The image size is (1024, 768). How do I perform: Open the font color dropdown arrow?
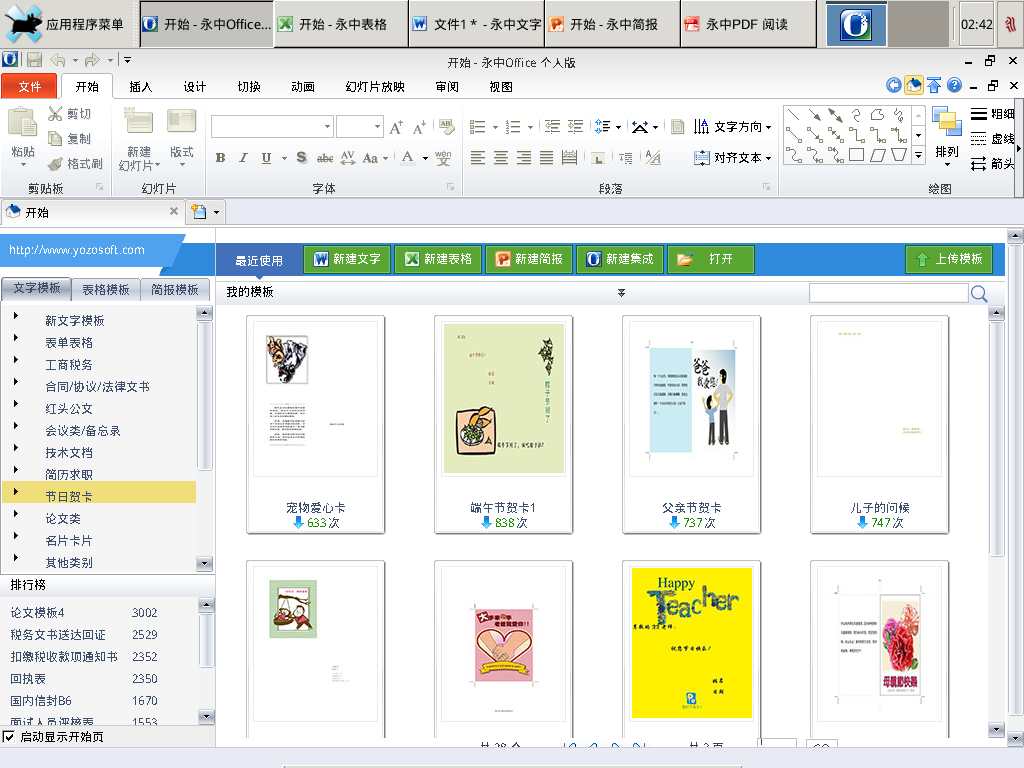tap(425, 158)
